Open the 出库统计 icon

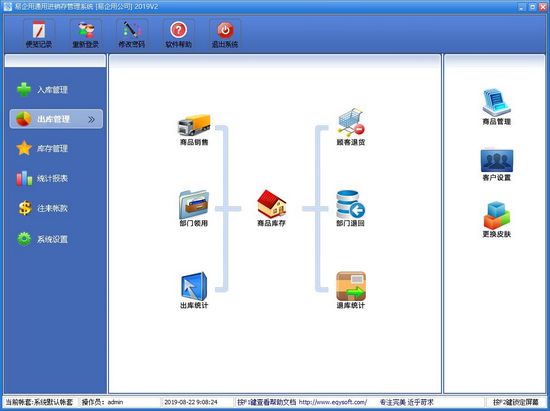click(x=194, y=287)
